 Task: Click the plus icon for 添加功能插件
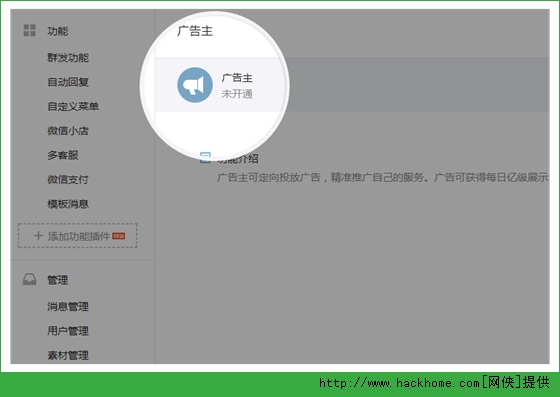[38, 236]
